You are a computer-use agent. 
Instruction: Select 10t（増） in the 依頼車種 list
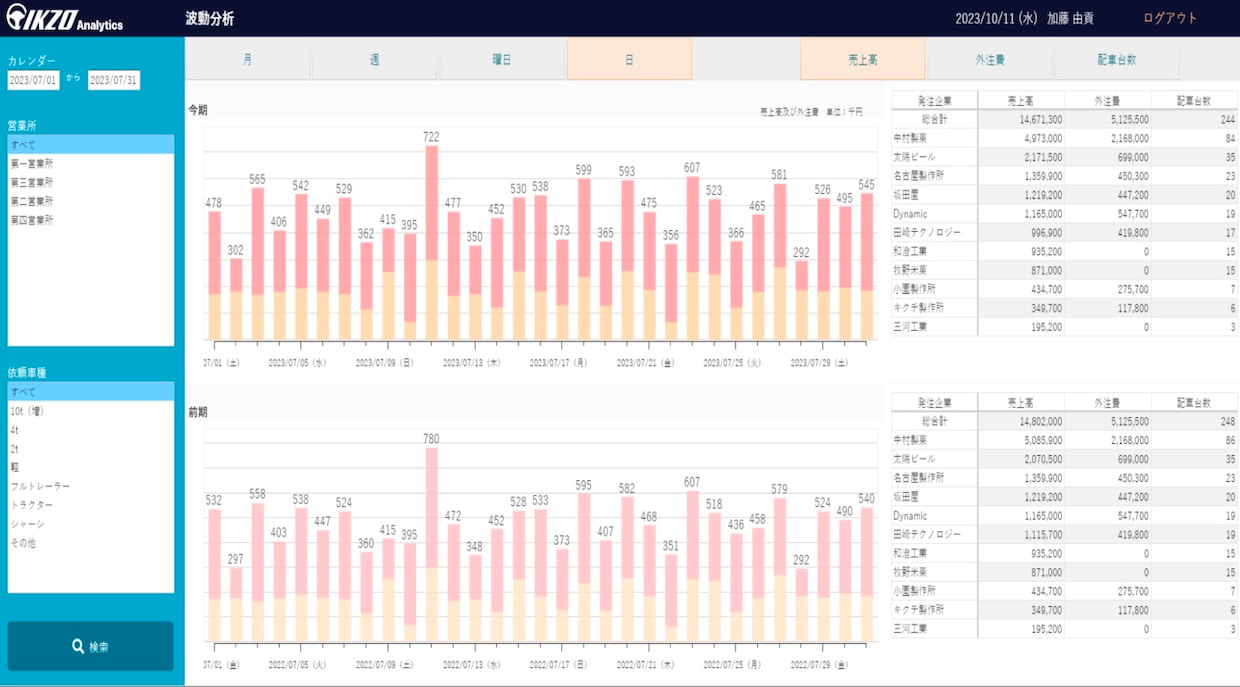(27, 411)
